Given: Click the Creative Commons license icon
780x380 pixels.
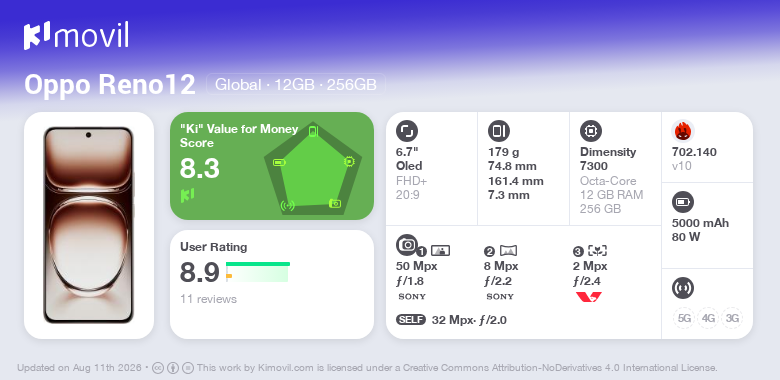Looking at the screenshot, I should [158, 369].
